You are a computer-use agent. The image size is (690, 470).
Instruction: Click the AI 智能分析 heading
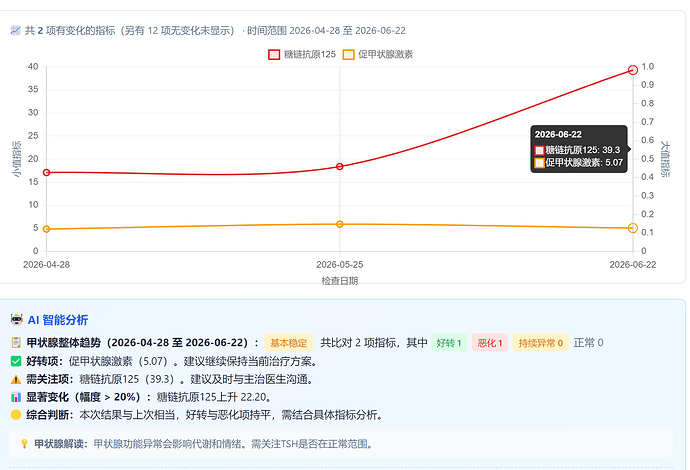[58, 320]
